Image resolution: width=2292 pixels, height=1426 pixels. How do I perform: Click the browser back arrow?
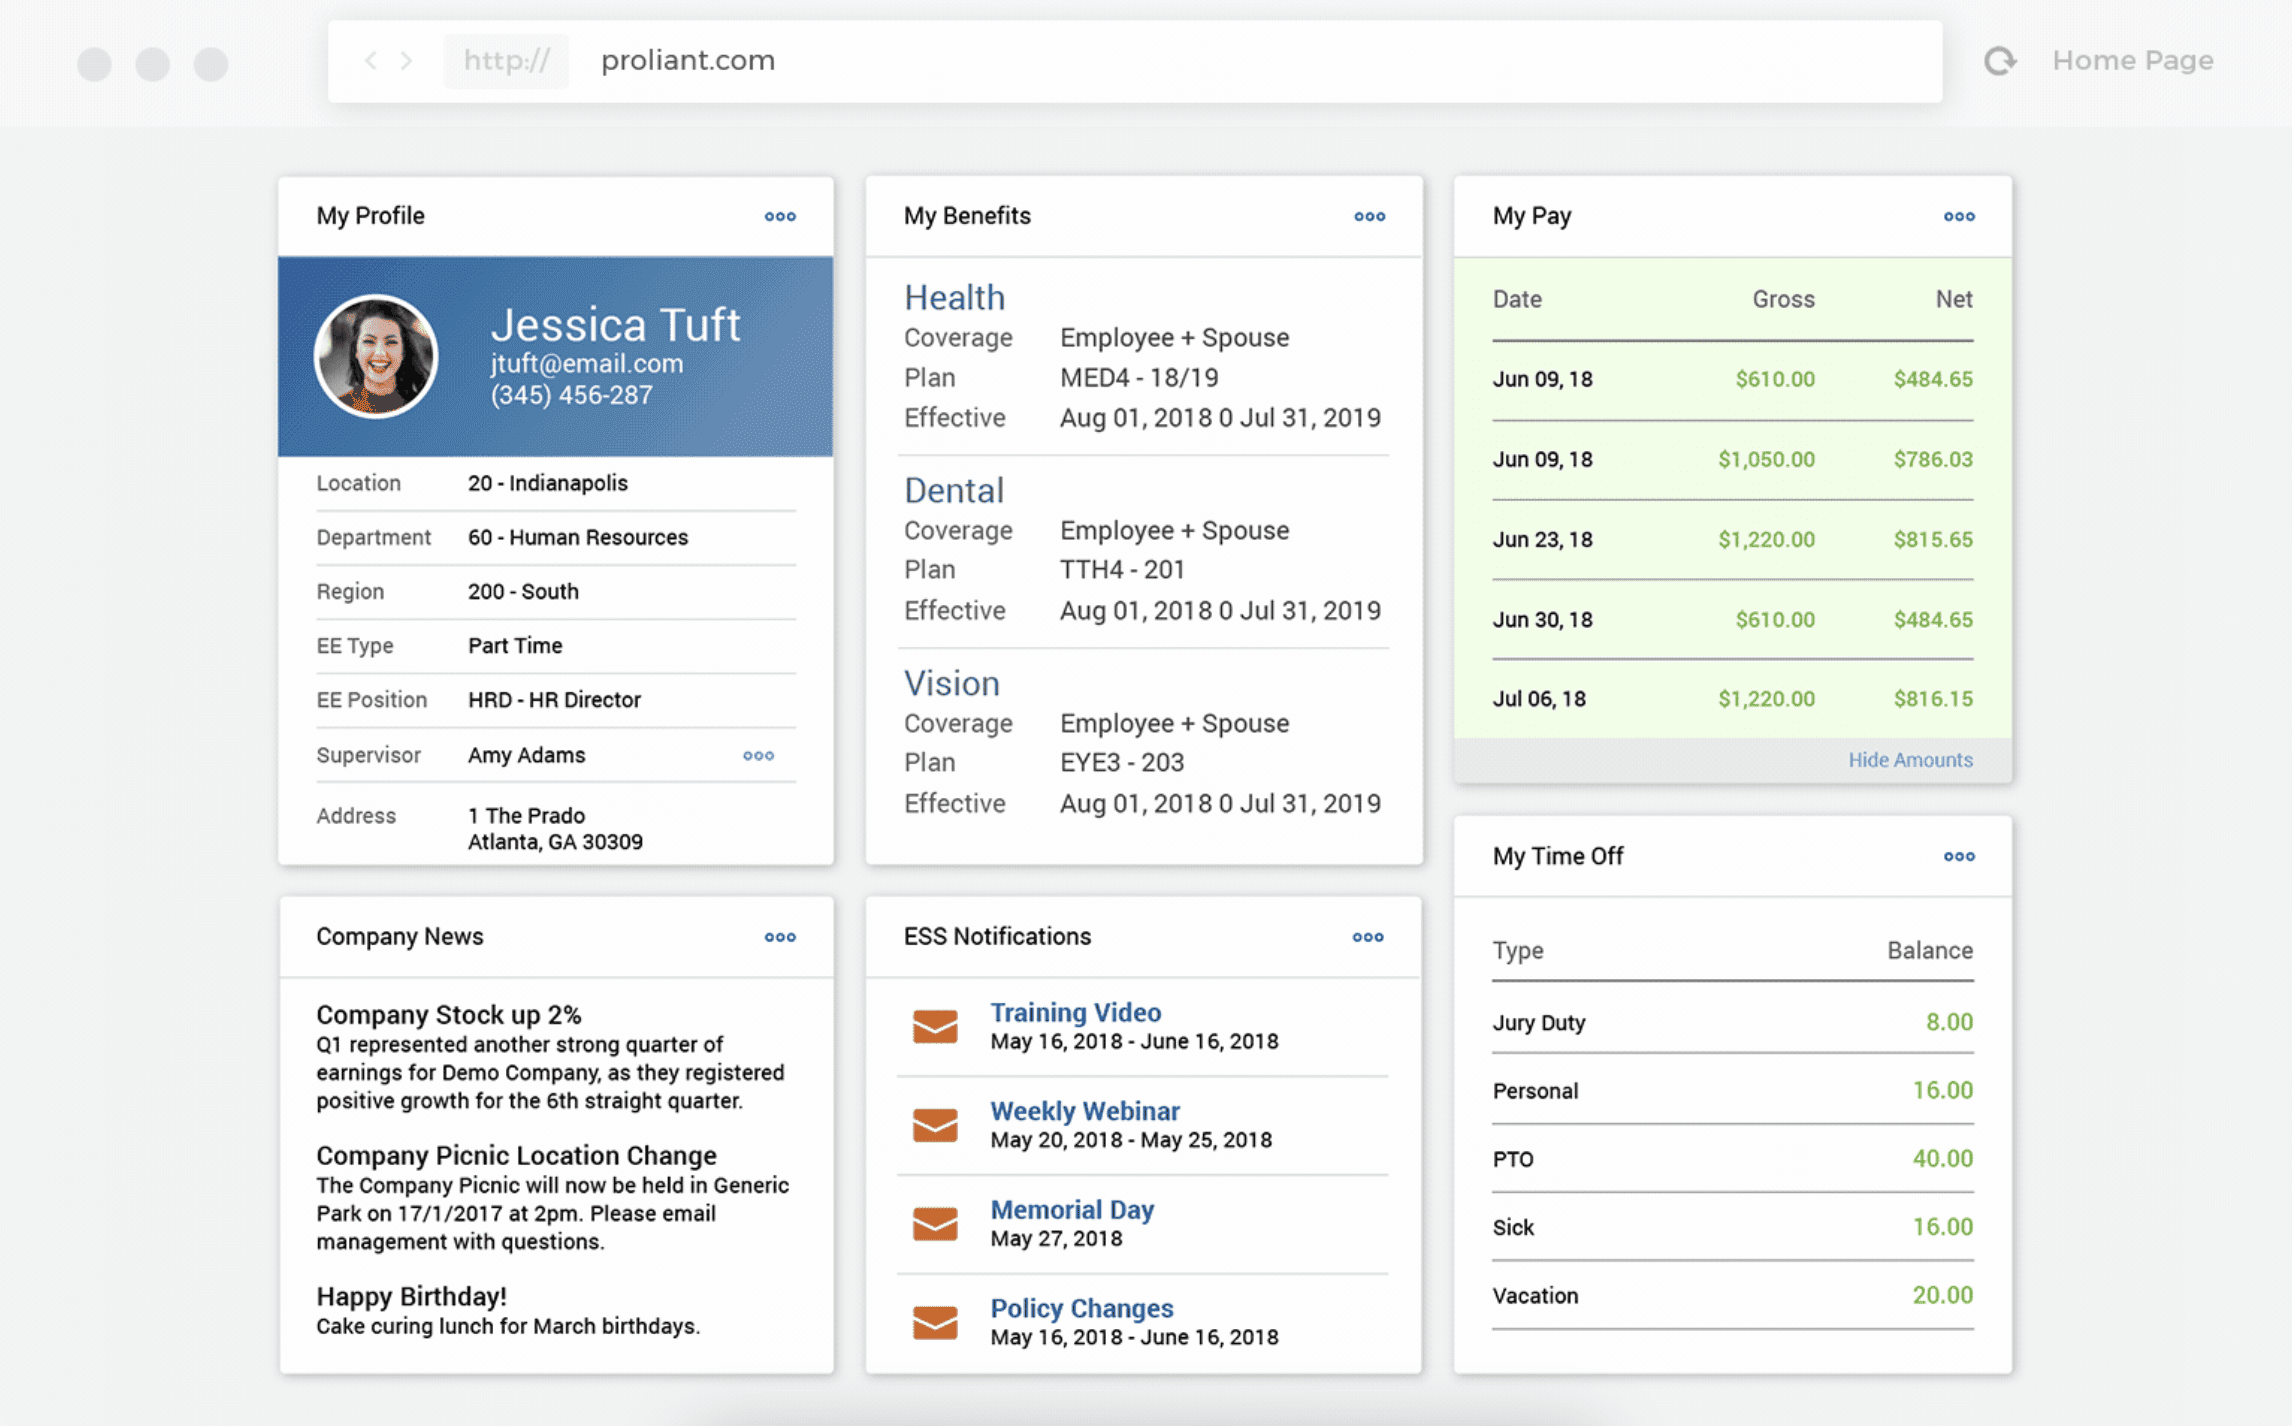point(371,61)
